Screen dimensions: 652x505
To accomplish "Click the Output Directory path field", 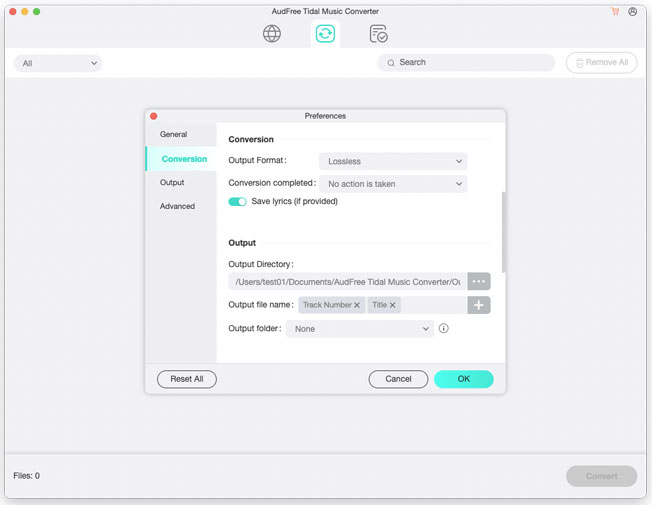I will (x=348, y=282).
